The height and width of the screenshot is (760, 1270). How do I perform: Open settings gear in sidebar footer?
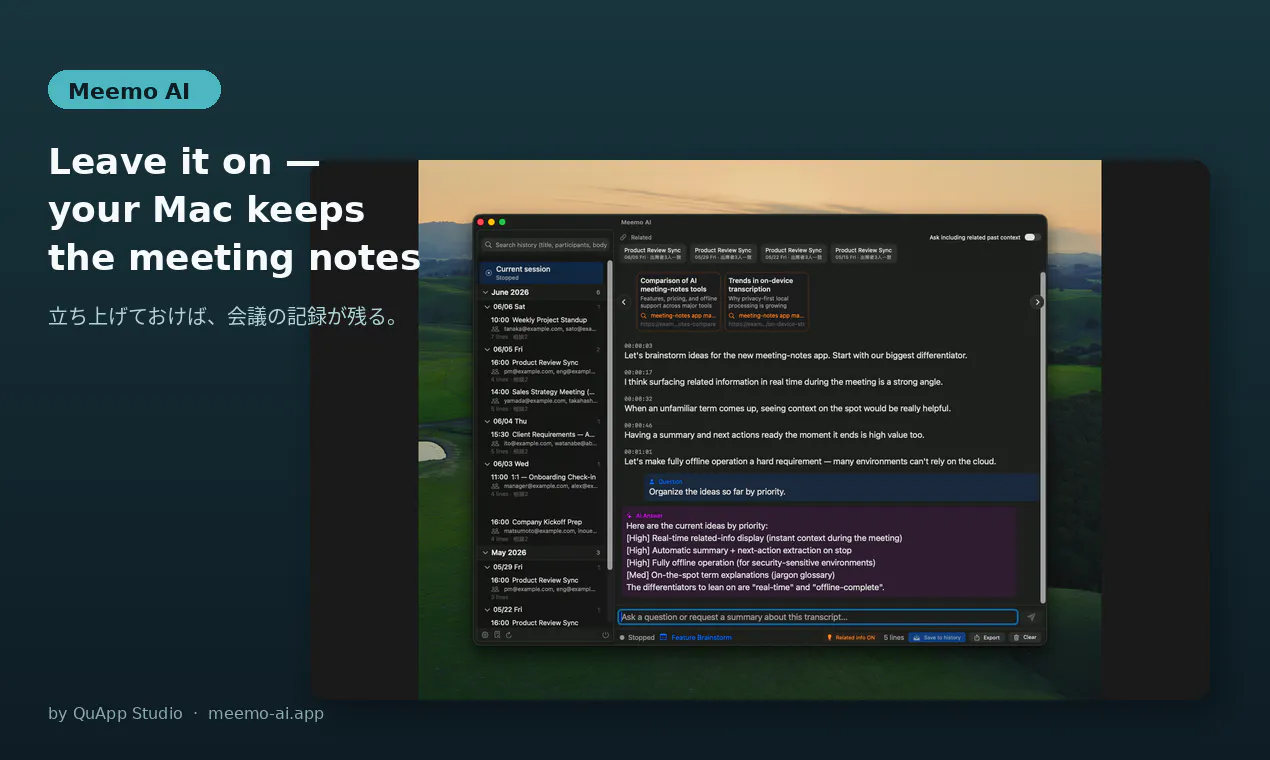point(485,635)
